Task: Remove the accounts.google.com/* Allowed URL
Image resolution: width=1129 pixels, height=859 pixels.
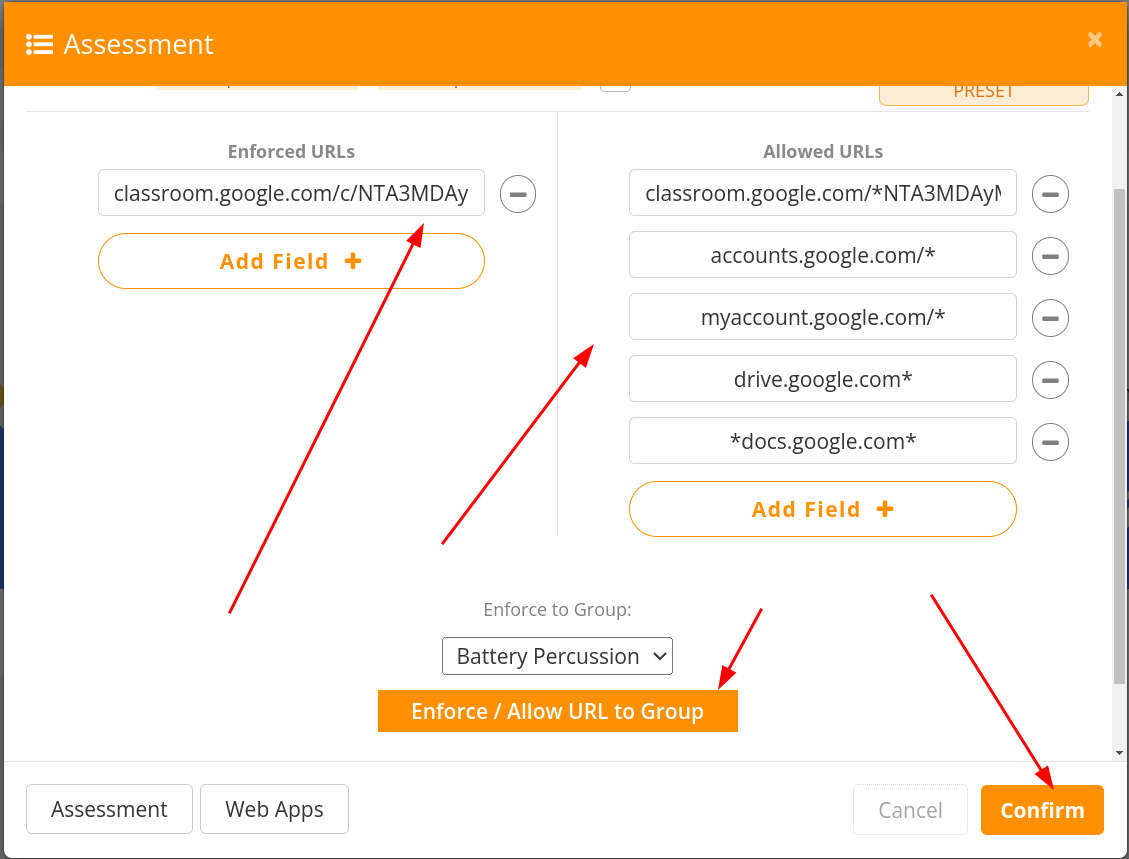Action: [1050, 256]
